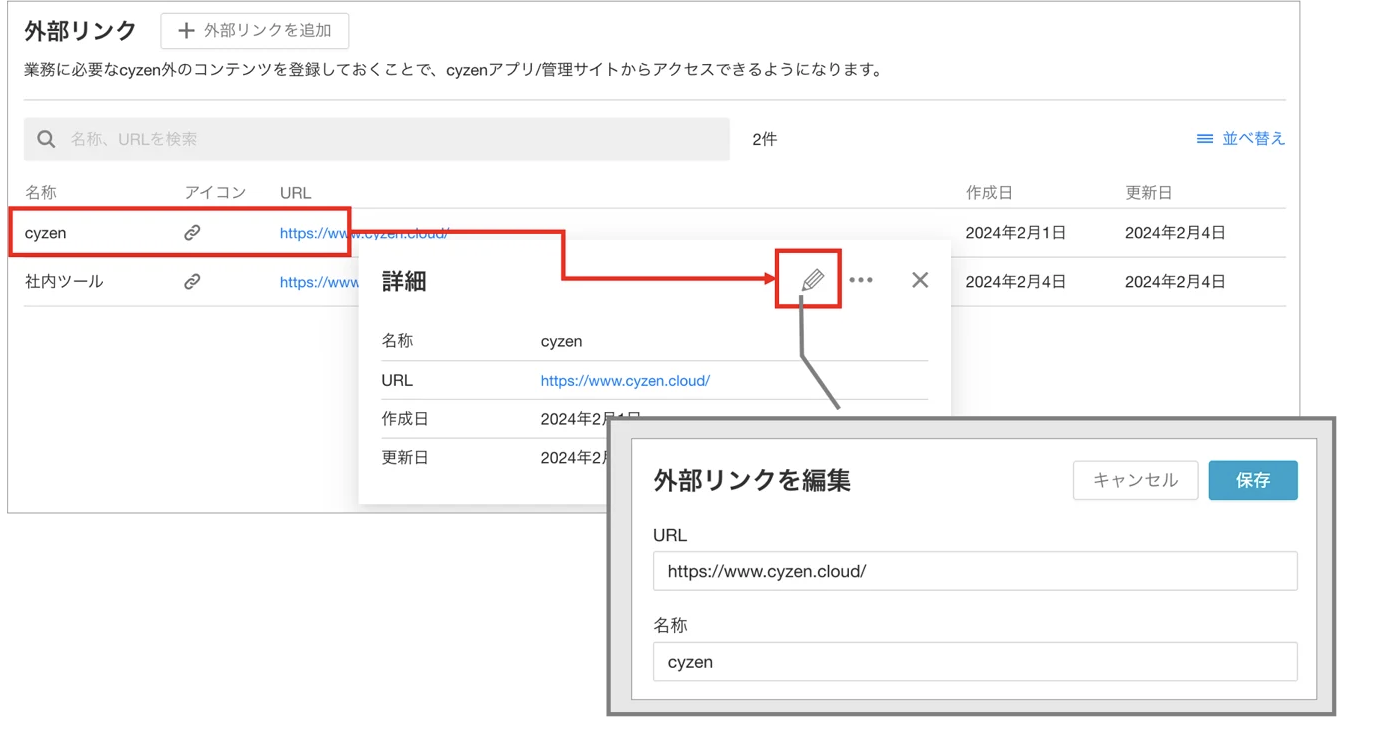Click the 名称 input field containing cyzen
1384x736 pixels.
coord(975,662)
